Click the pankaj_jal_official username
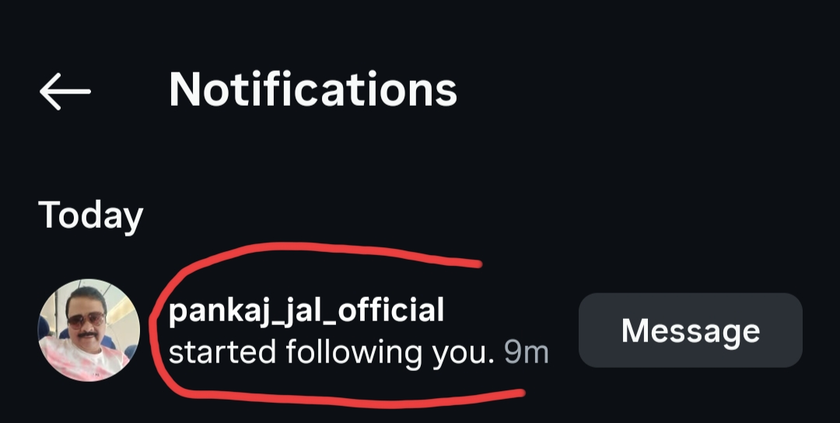 (305, 310)
